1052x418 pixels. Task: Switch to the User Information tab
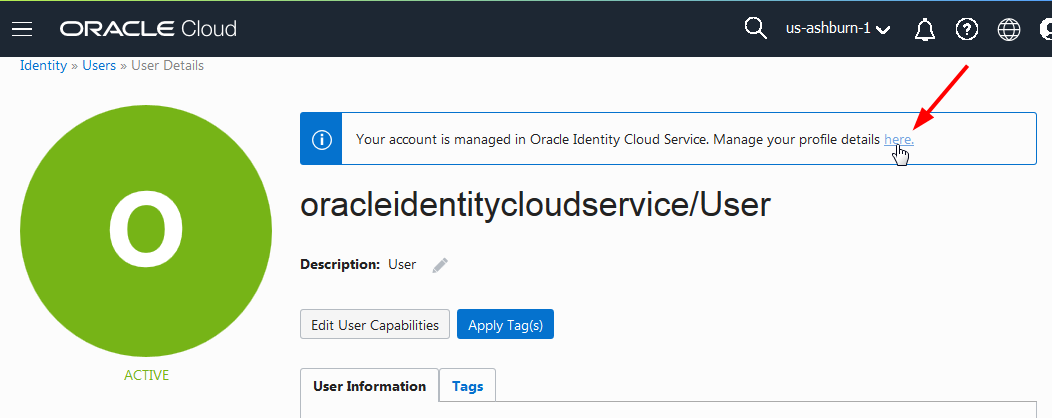[x=370, y=386]
